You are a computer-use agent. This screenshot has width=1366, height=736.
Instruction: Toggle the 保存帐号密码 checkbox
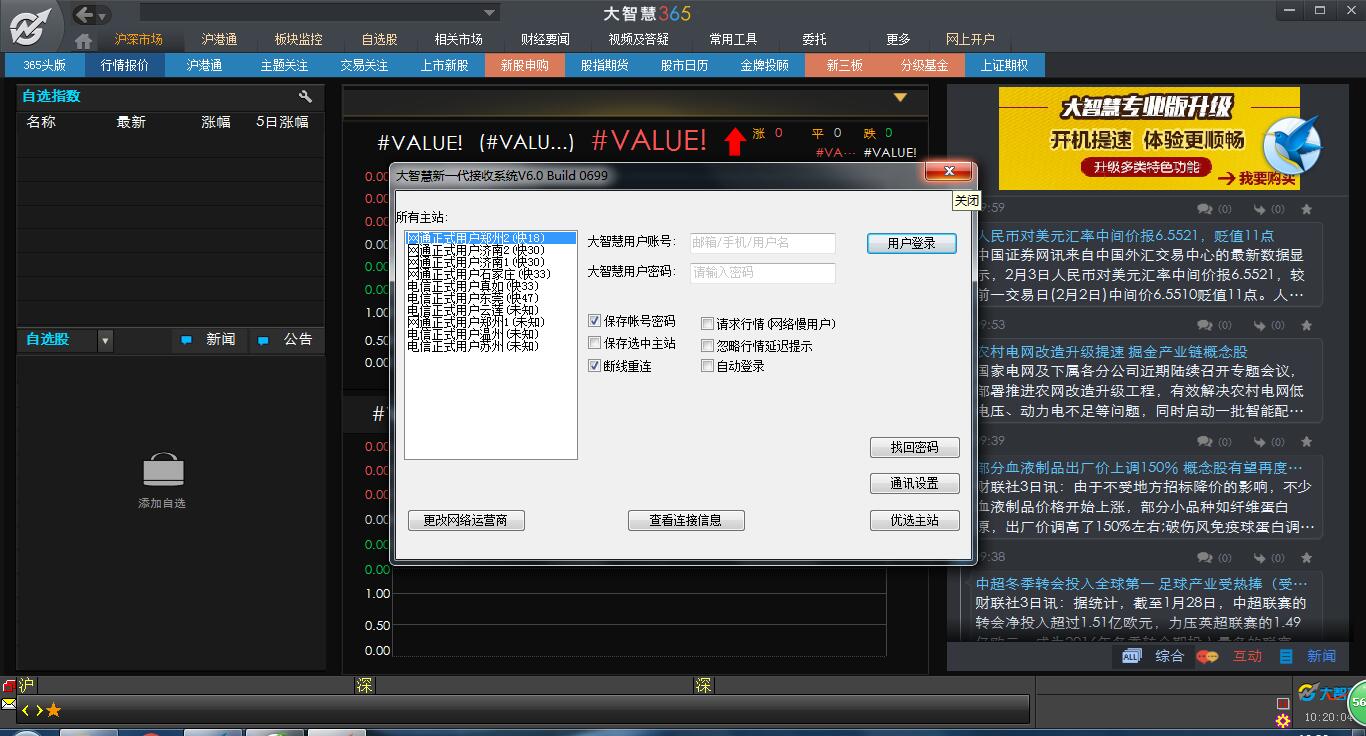point(595,321)
